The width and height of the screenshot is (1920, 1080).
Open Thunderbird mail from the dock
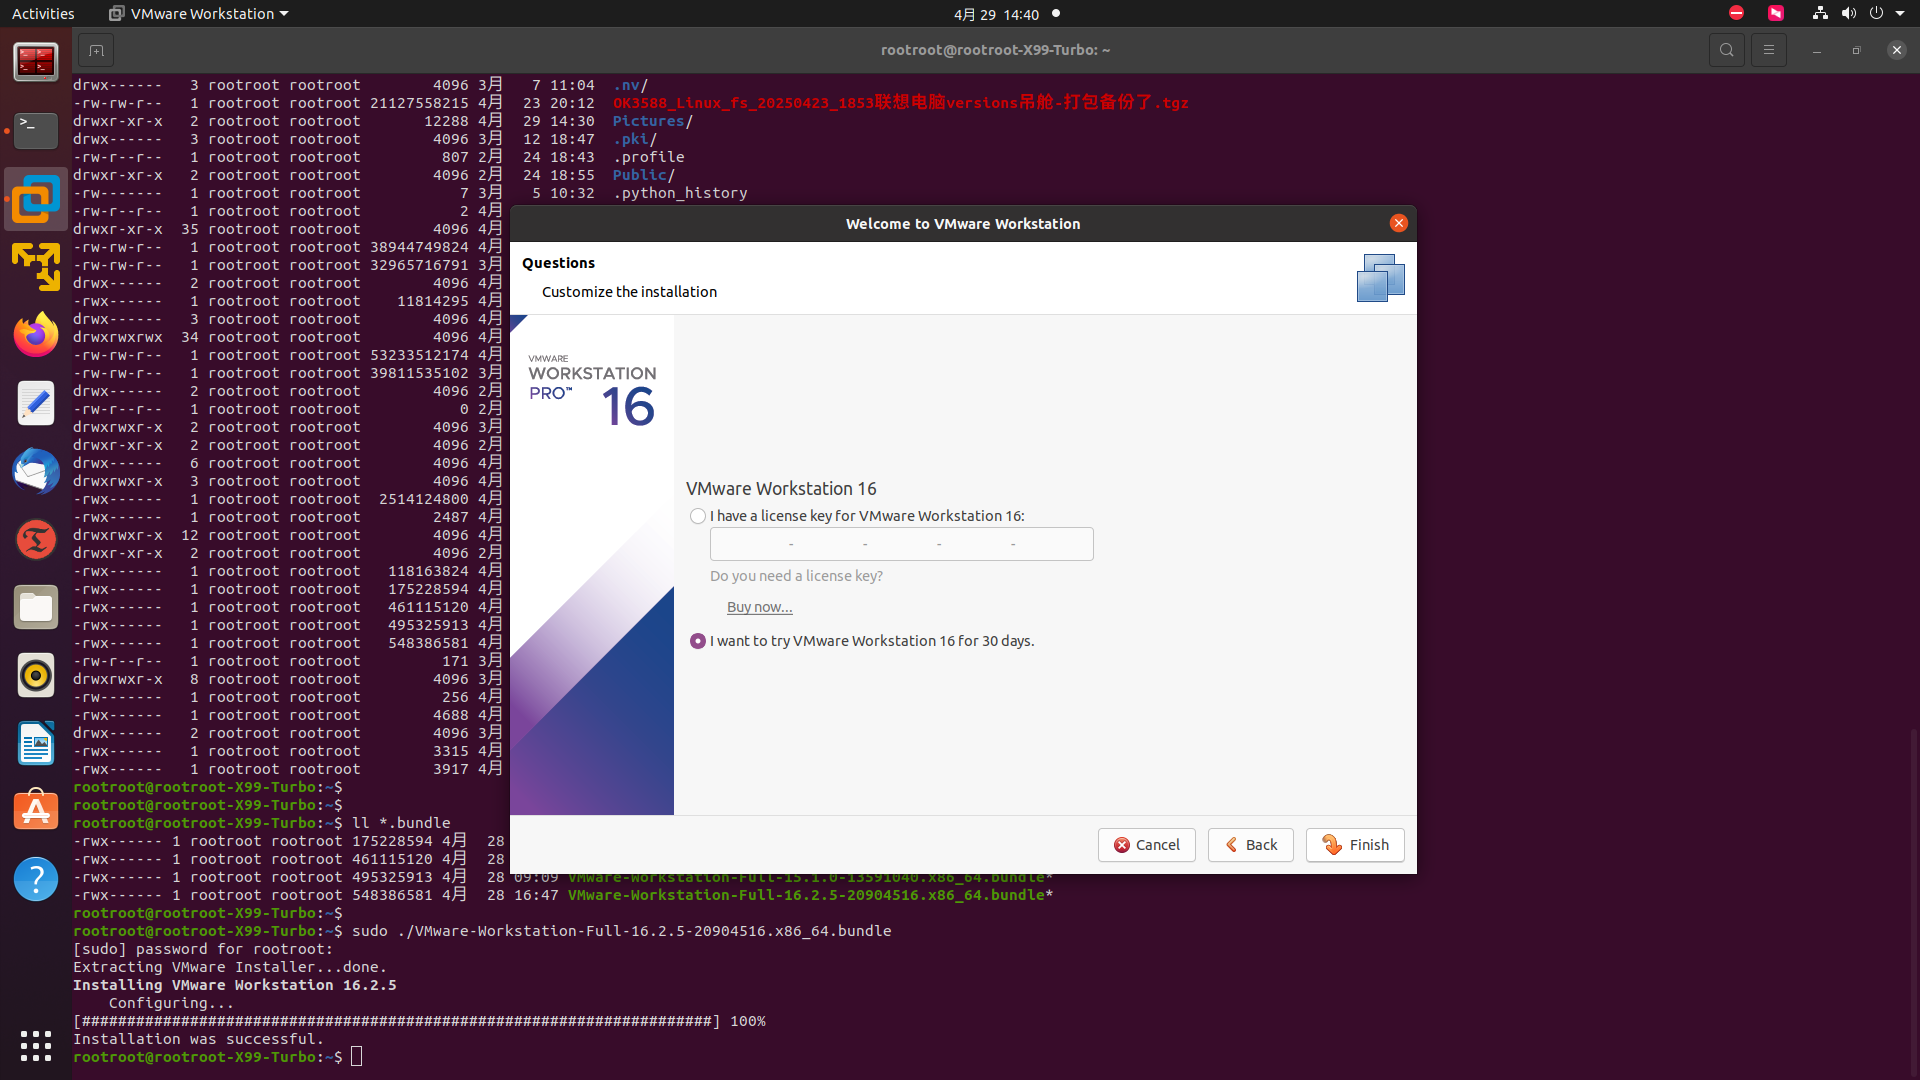(36, 471)
